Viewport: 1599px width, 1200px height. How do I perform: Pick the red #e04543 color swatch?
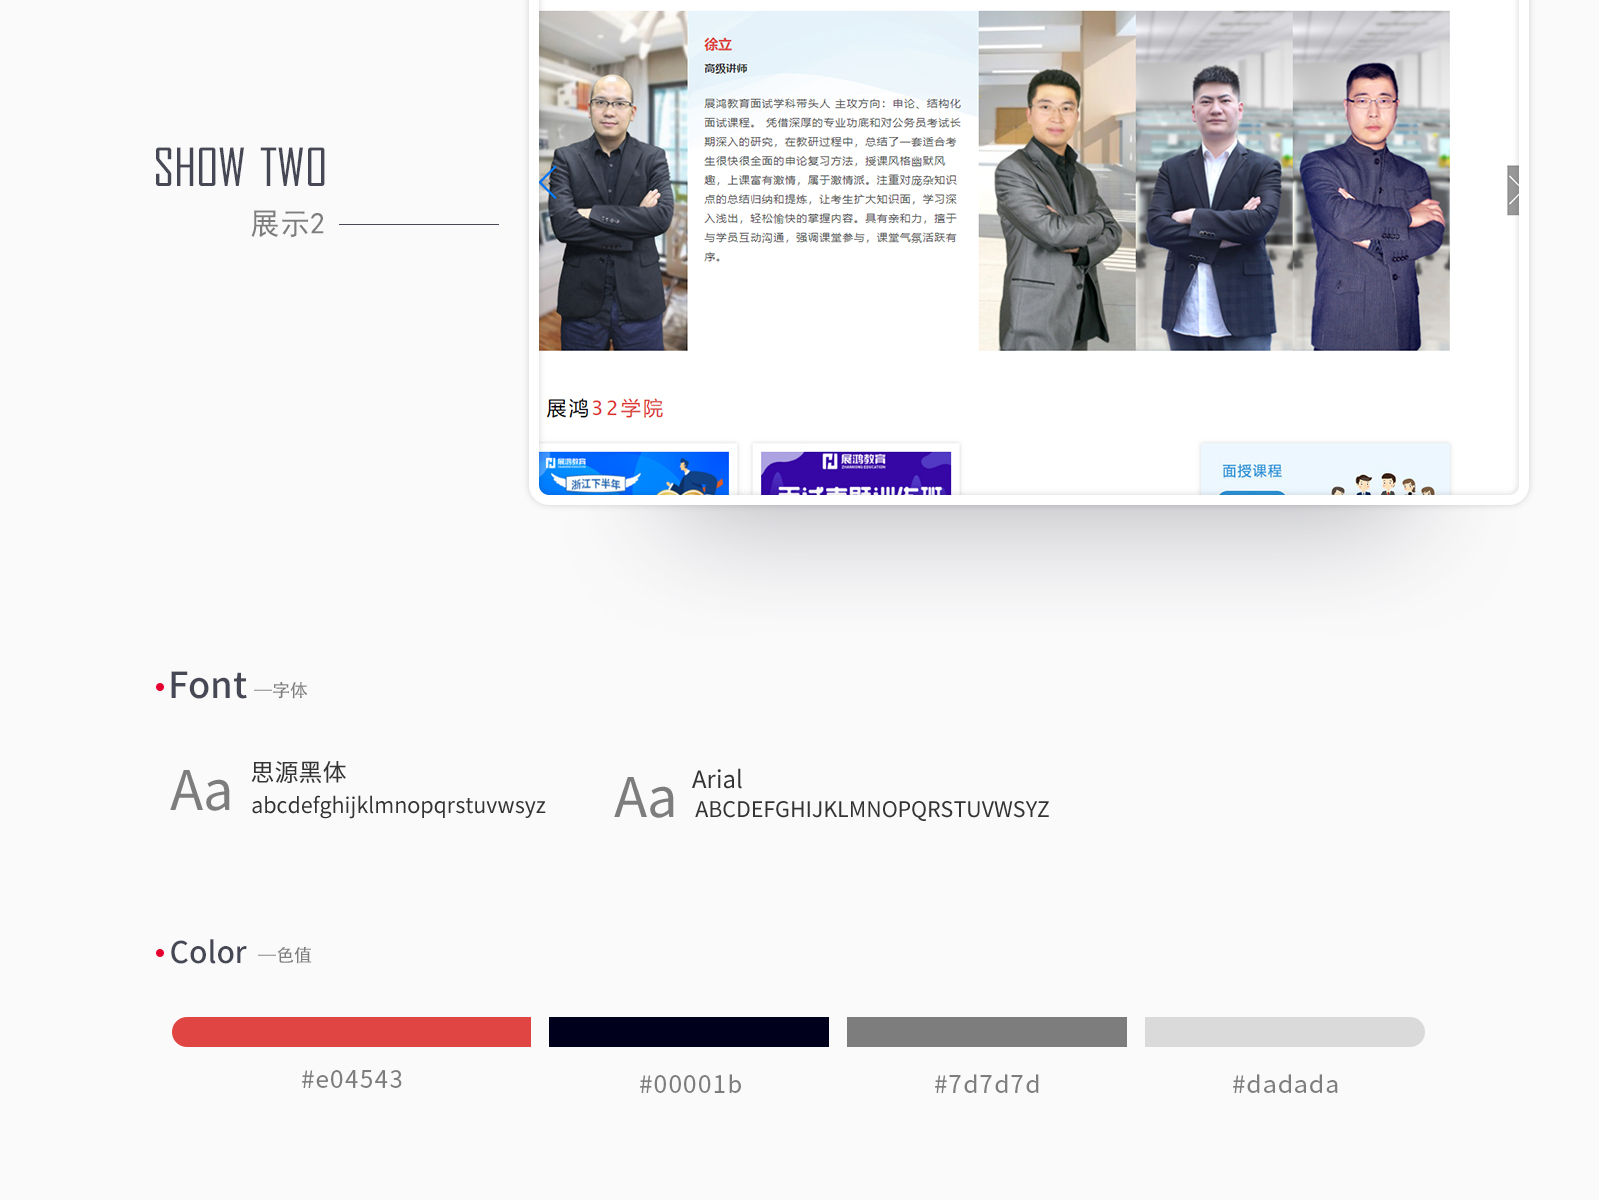(x=351, y=1032)
